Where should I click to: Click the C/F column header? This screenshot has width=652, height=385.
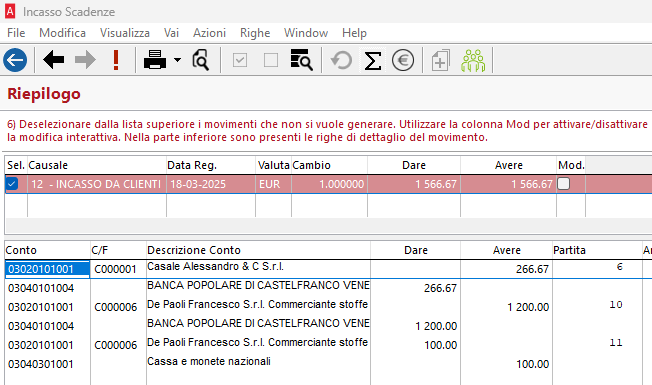pyautogui.click(x=118, y=250)
